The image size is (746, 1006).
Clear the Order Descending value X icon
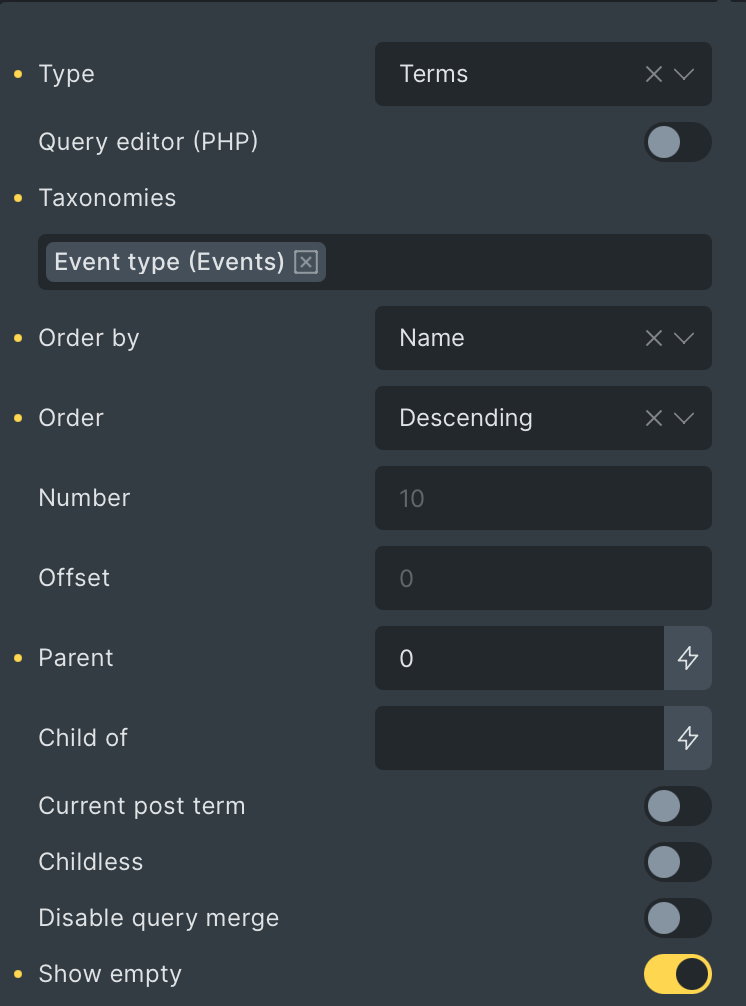(654, 418)
